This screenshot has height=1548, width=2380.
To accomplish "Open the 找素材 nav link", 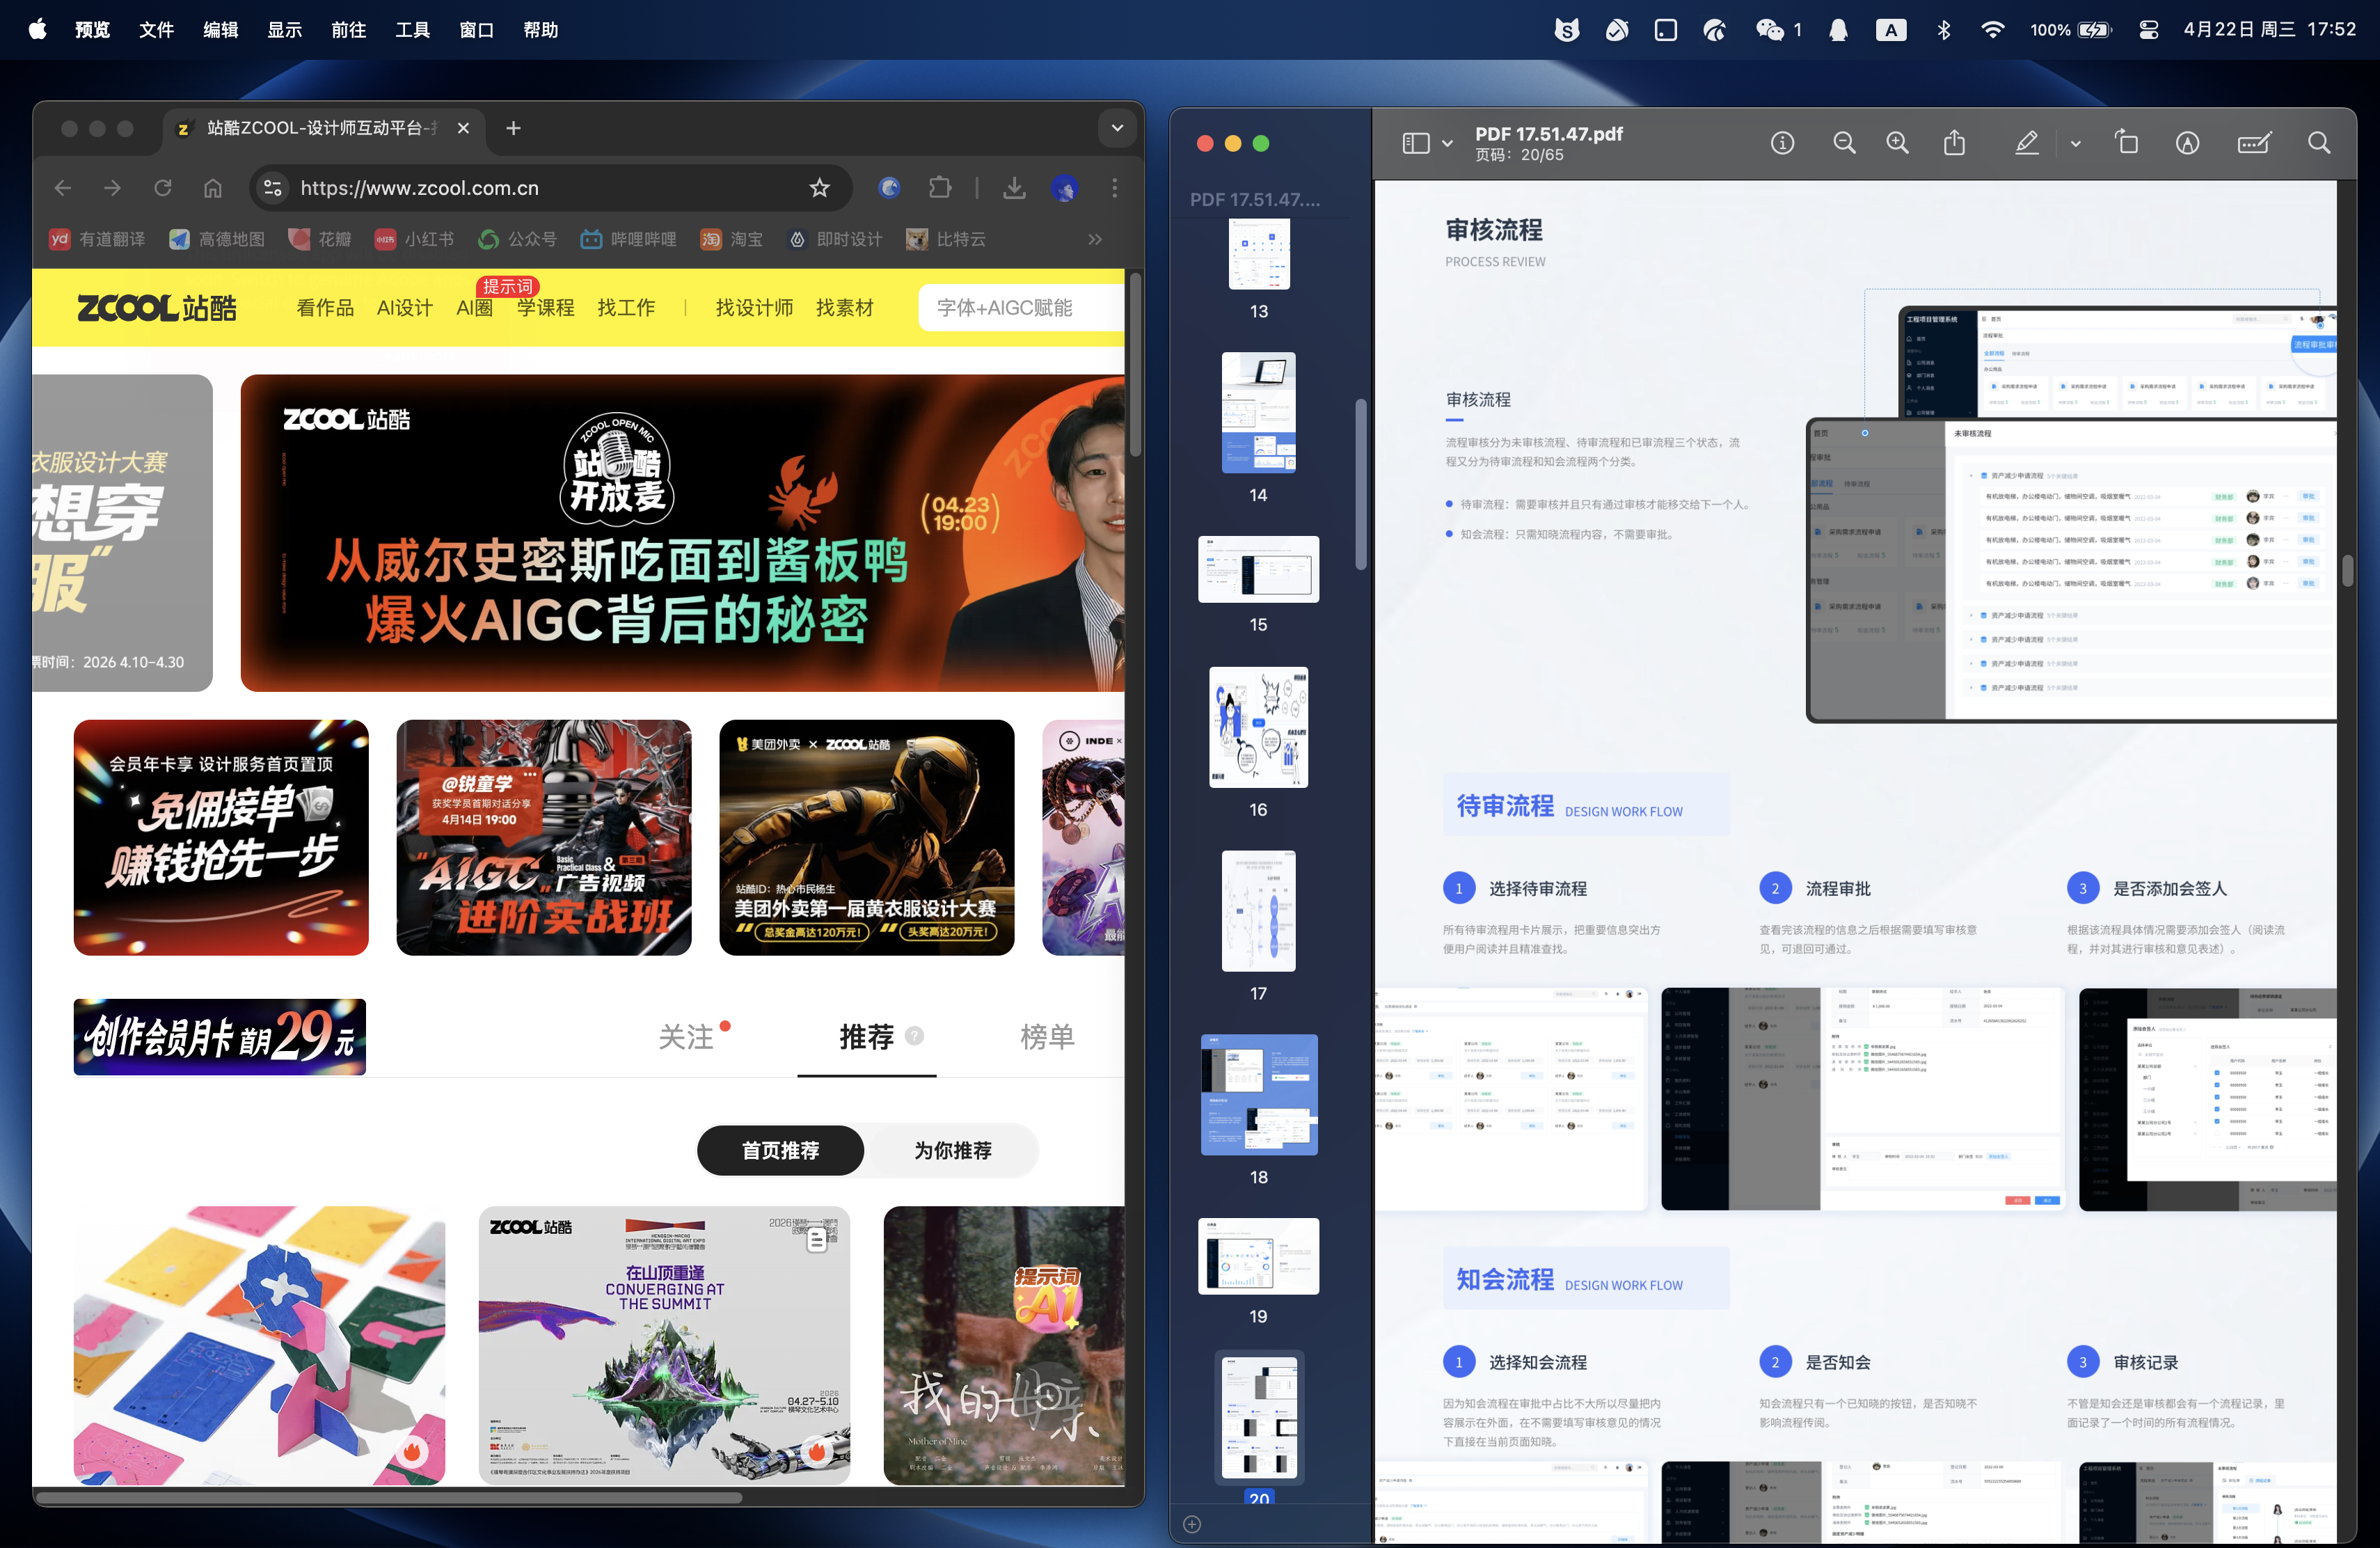I will (844, 308).
